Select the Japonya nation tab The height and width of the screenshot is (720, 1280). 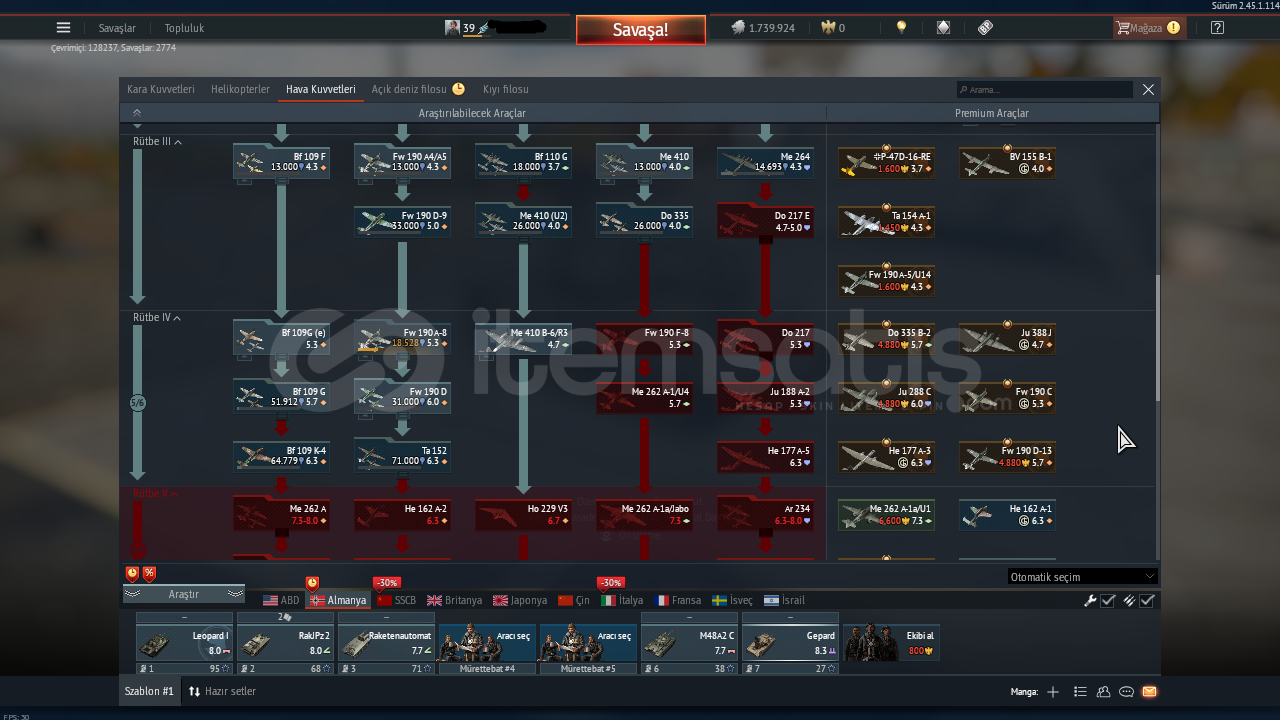[x=520, y=600]
